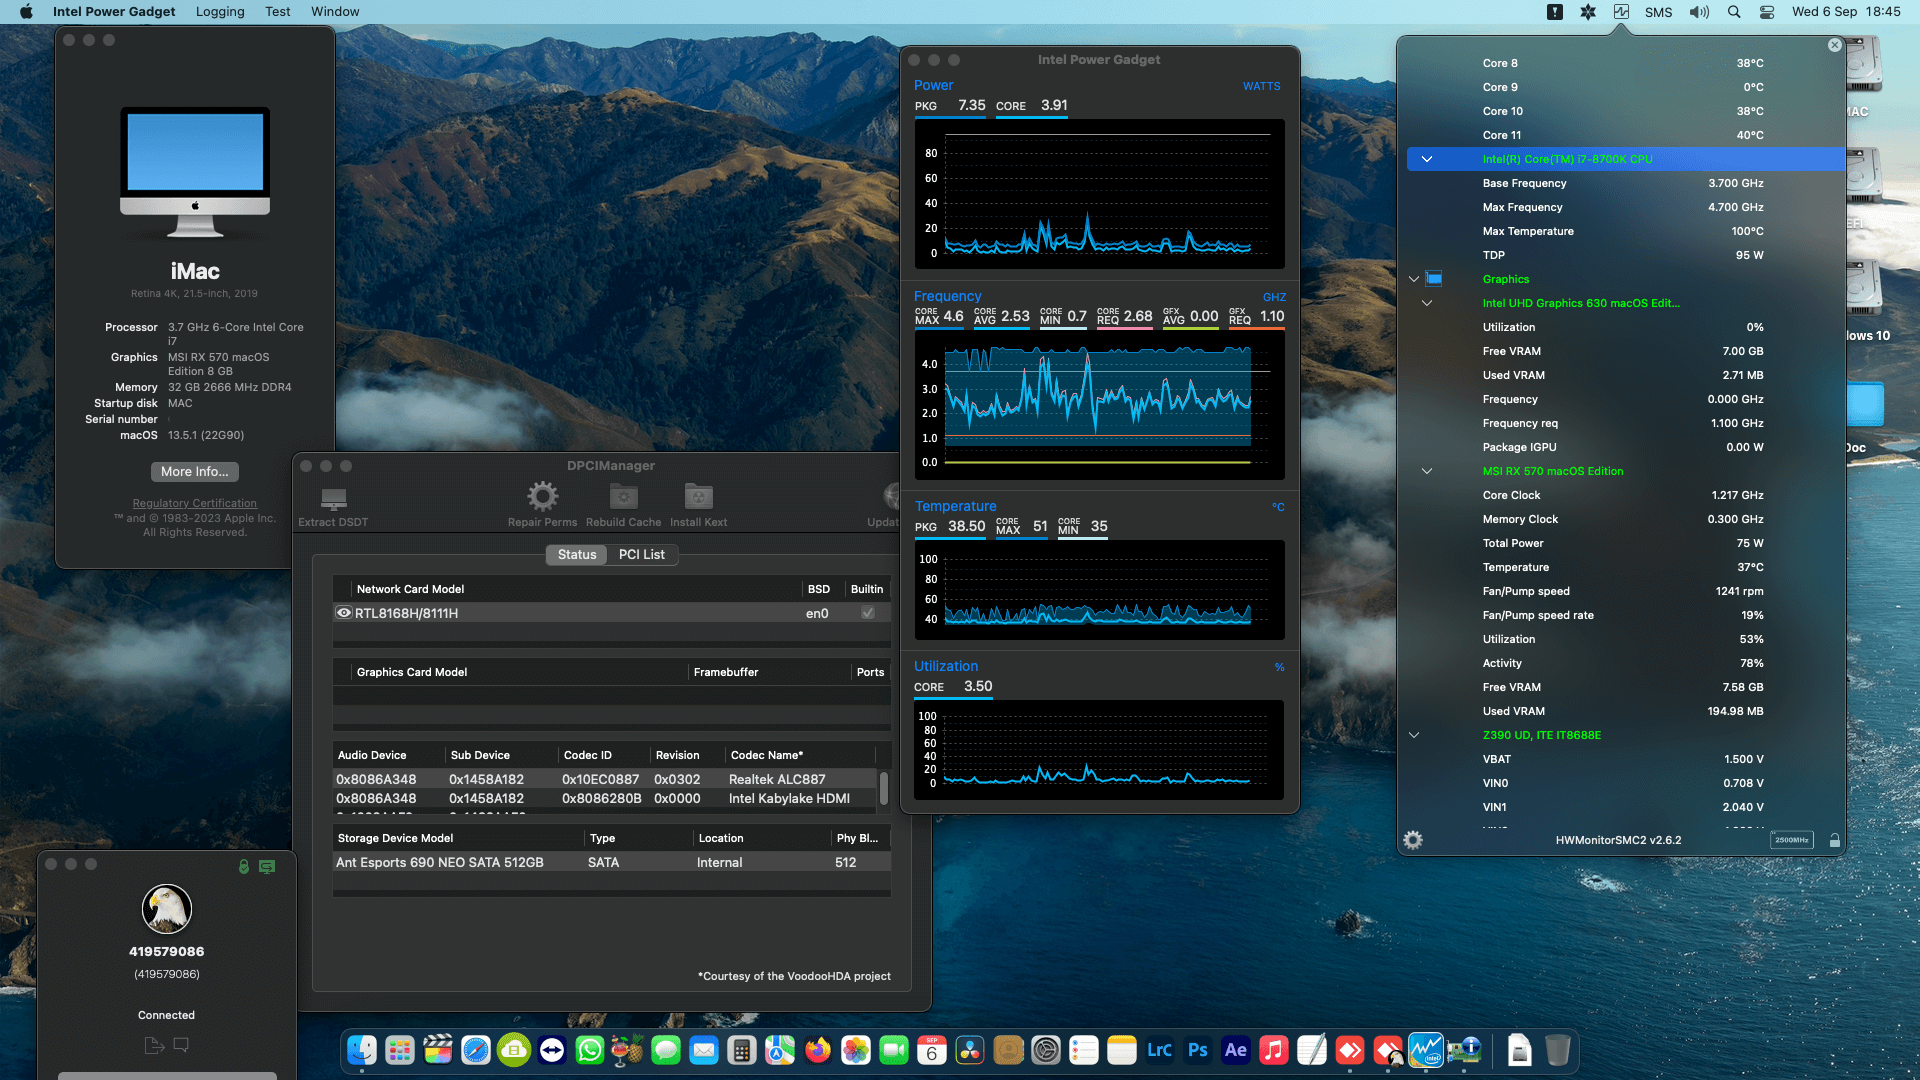Collapse the MSI RX 570 macOS Edition section
This screenshot has width=1920, height=1080.
pyautogui.click(x=1427, y=471)
